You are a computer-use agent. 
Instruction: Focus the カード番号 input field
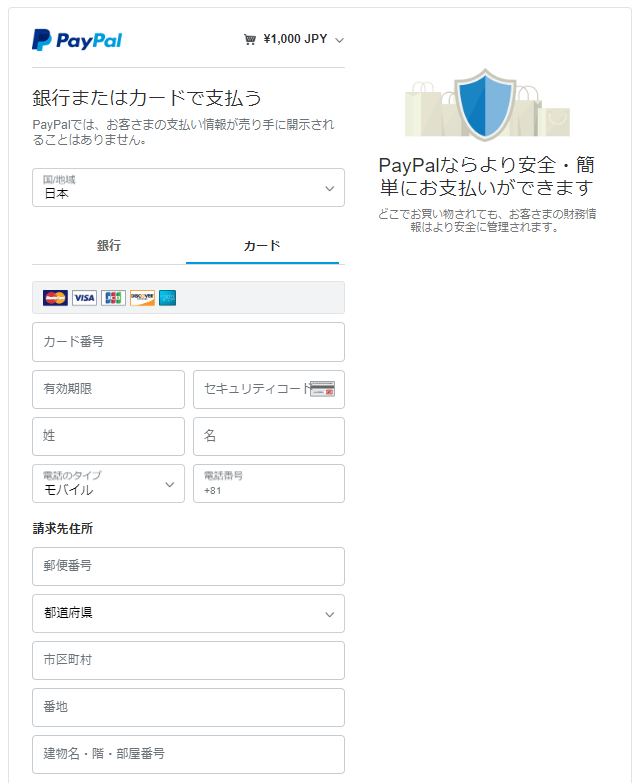(x=188, y=342)
